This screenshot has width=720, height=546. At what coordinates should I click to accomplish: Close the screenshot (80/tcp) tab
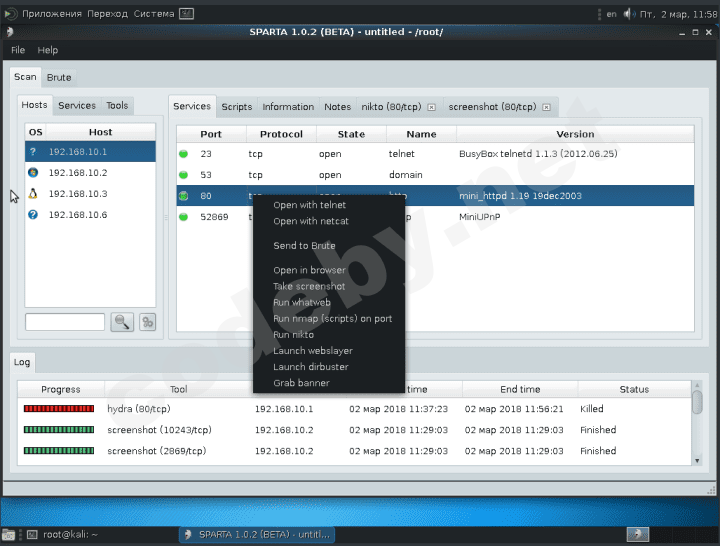[x=549, y=107]
